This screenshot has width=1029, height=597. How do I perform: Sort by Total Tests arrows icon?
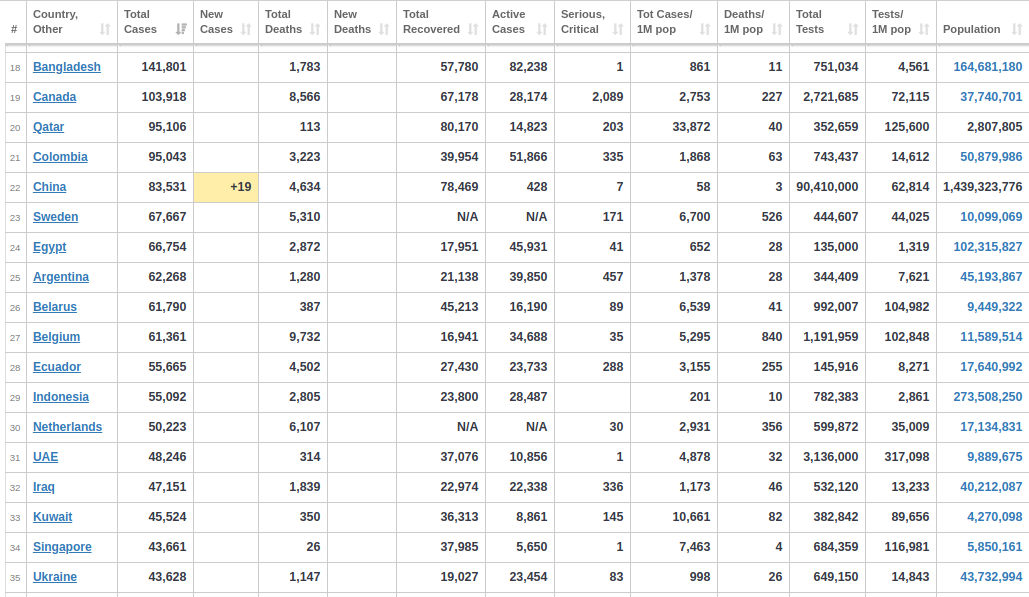(x=853, y=30)
